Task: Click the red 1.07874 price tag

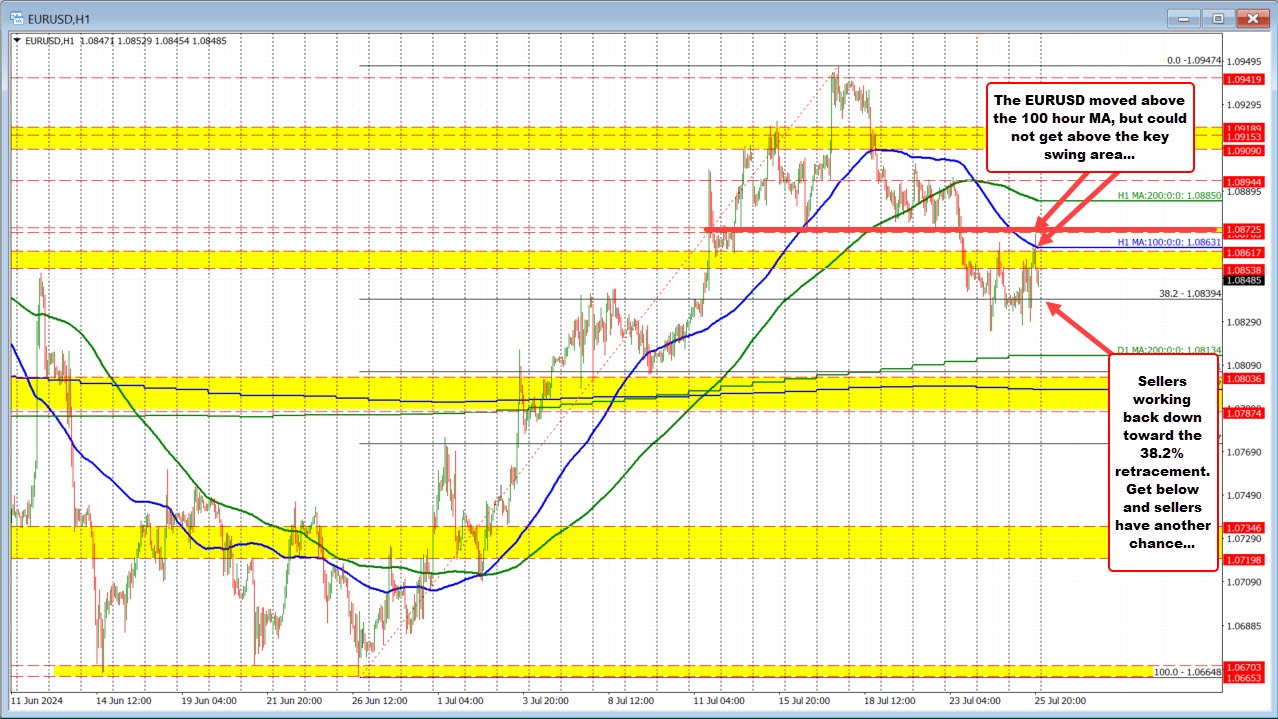Action: [1242, 412]
